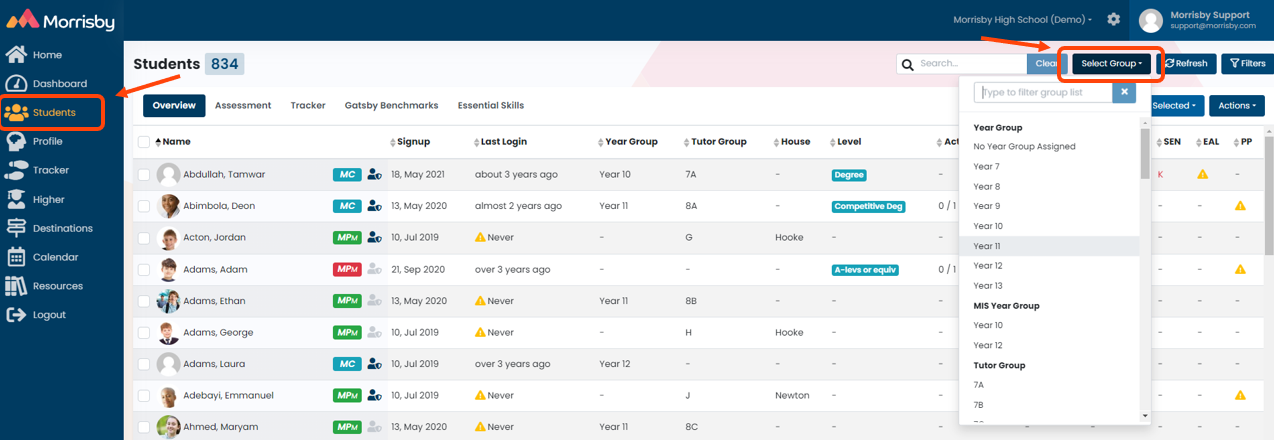This screenshot has width=1274, height=440.
Task: Sort by the Signup column header
Action: tap(410, 142)
